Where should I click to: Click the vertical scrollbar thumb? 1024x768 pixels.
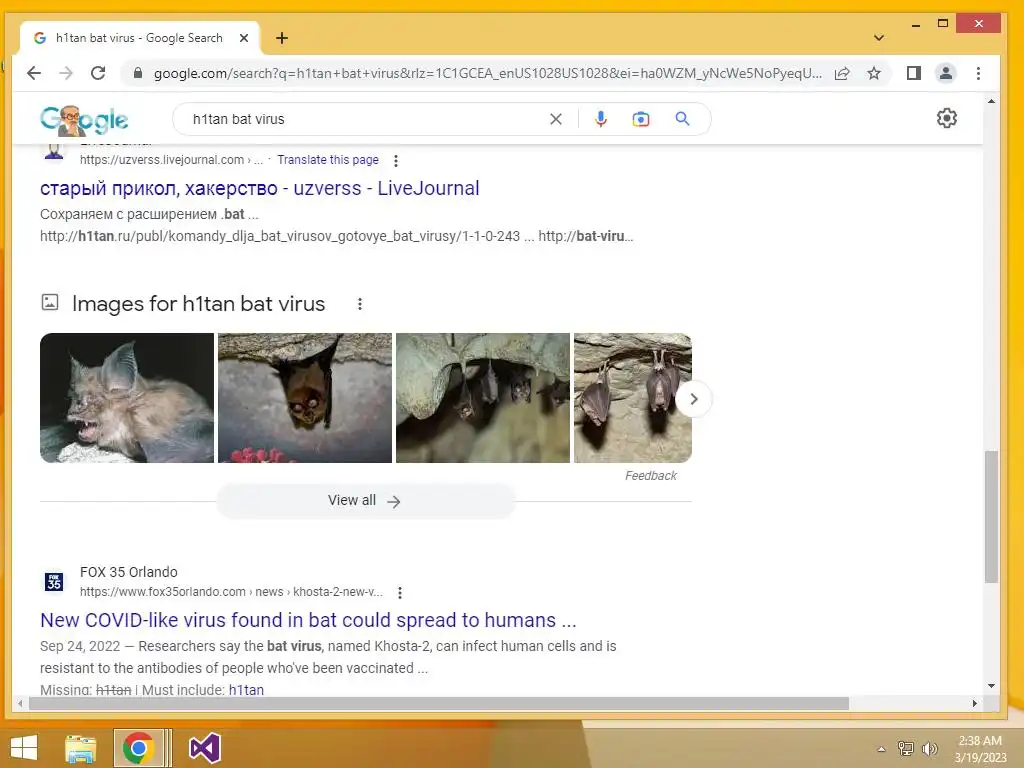pyautogui.click(x=991, y=516)
